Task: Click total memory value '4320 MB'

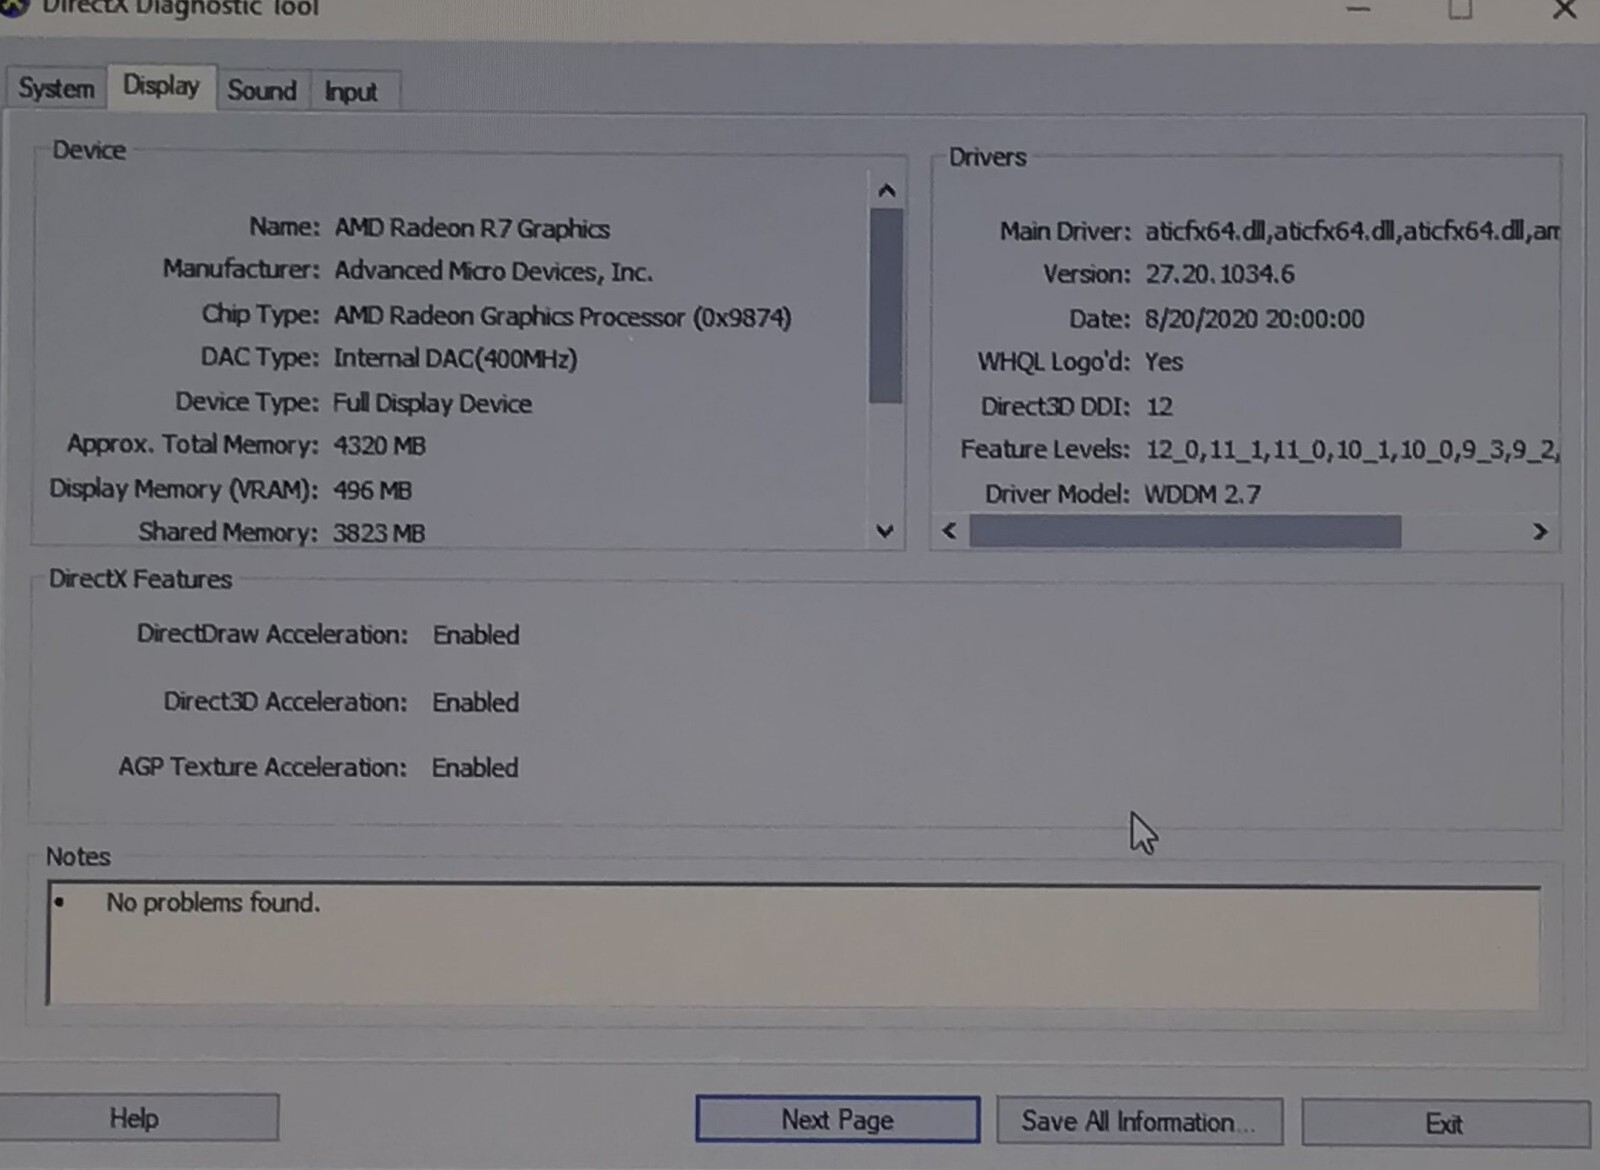Action: tap(379, 445)
